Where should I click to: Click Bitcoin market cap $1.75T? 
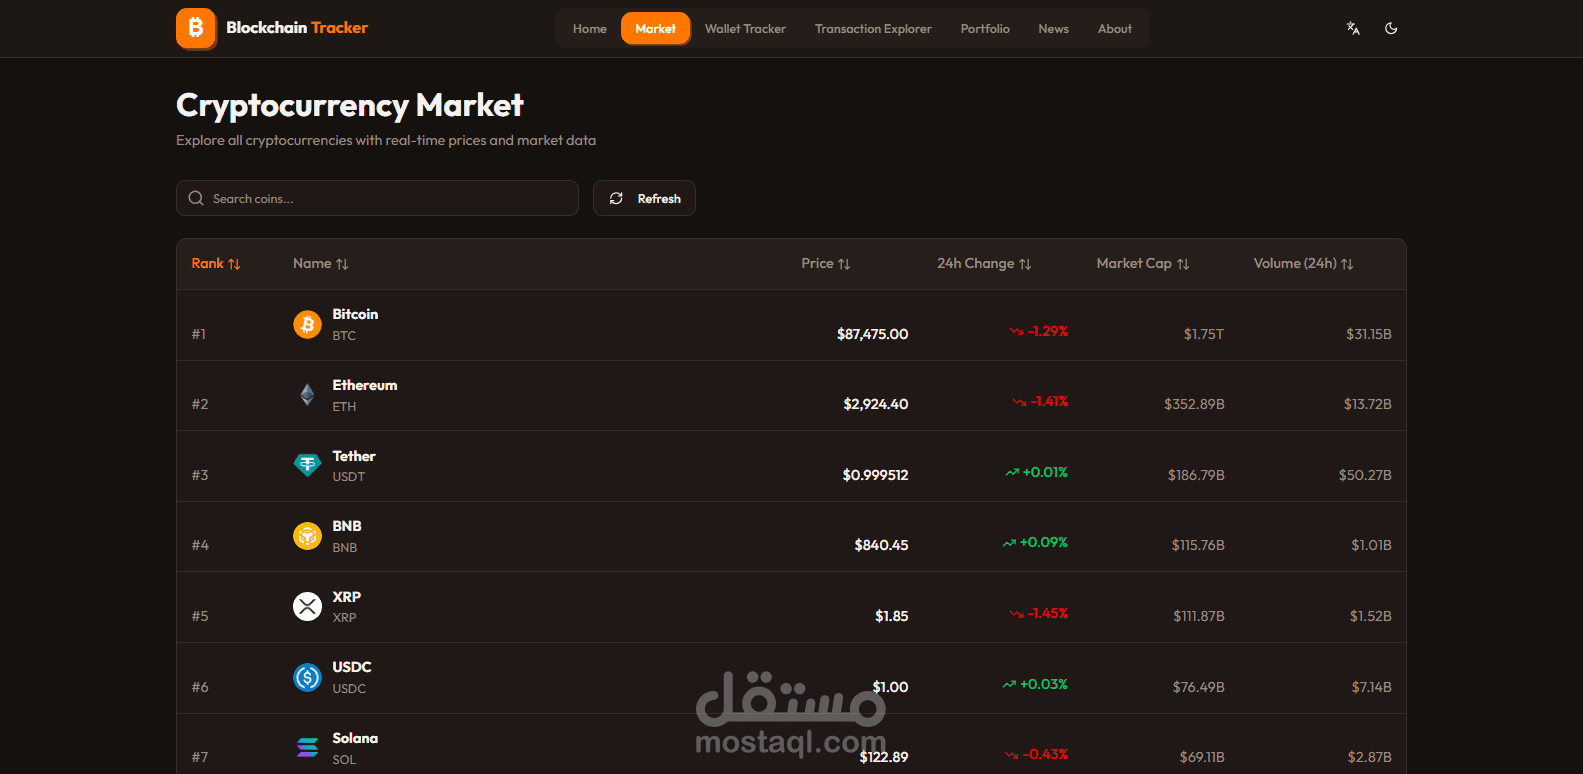click(x=1204, y=334)
